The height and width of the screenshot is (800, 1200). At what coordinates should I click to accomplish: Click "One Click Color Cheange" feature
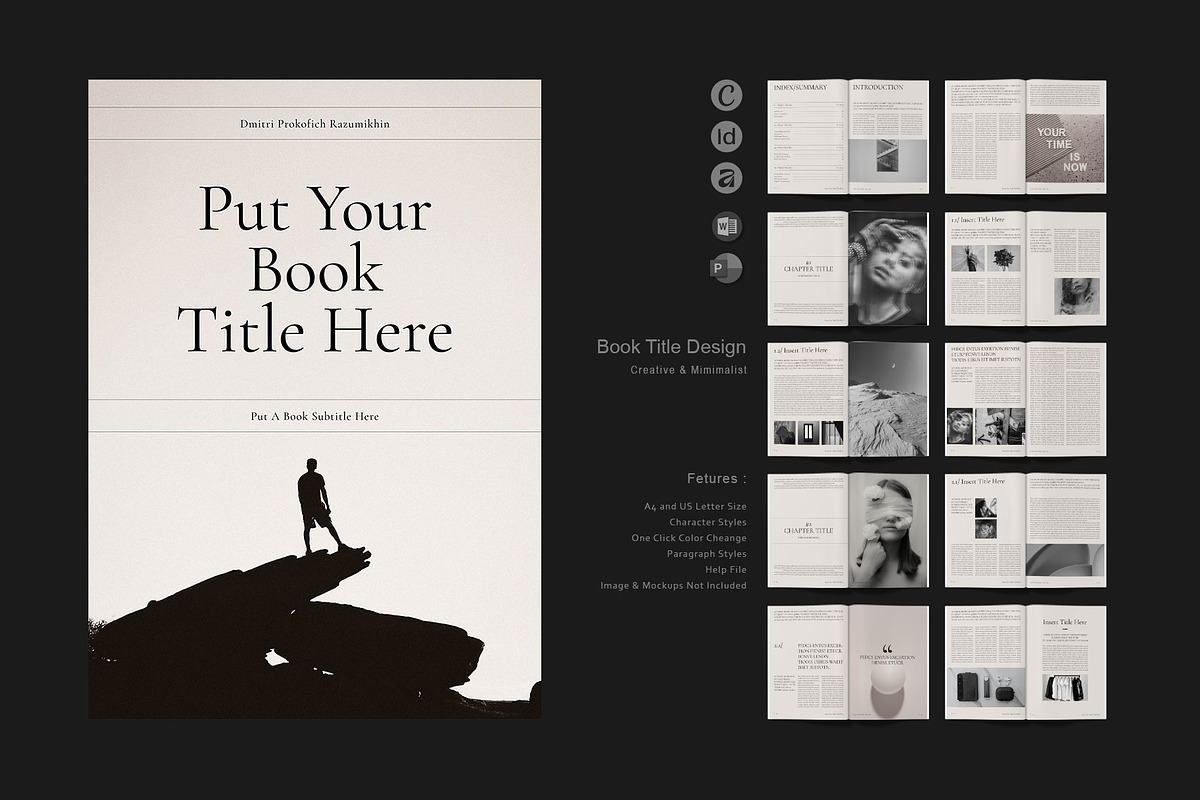[689, 538]
